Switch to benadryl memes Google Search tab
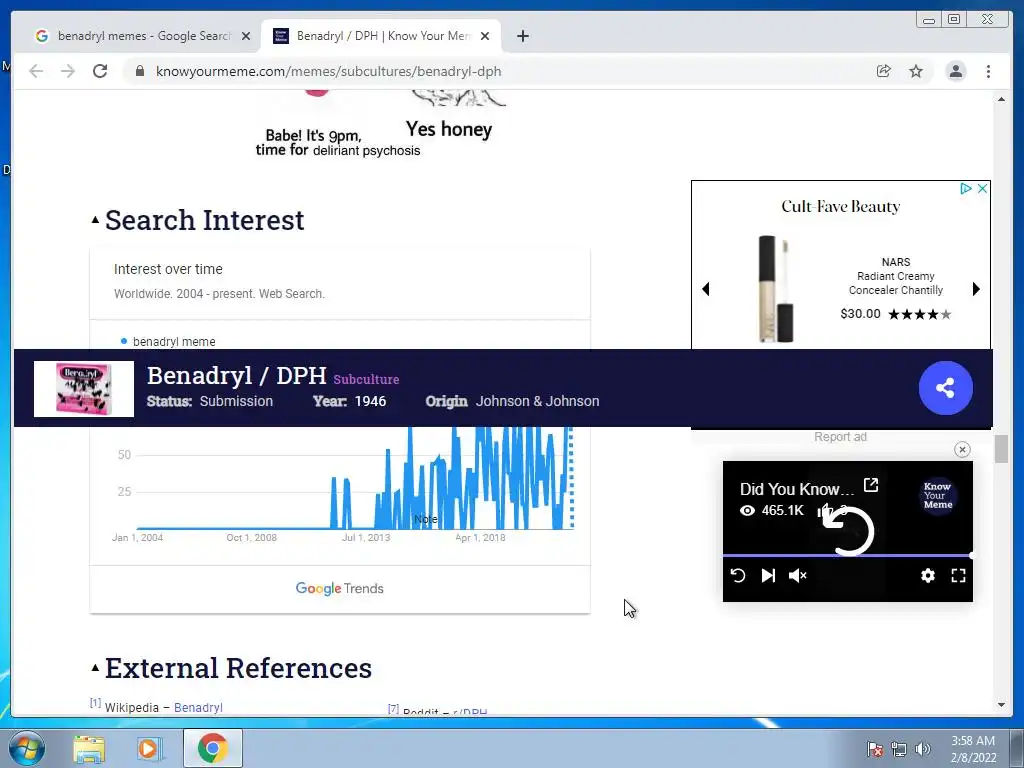The height and width of the screenshot is (768, 1024). pos(134,36)
